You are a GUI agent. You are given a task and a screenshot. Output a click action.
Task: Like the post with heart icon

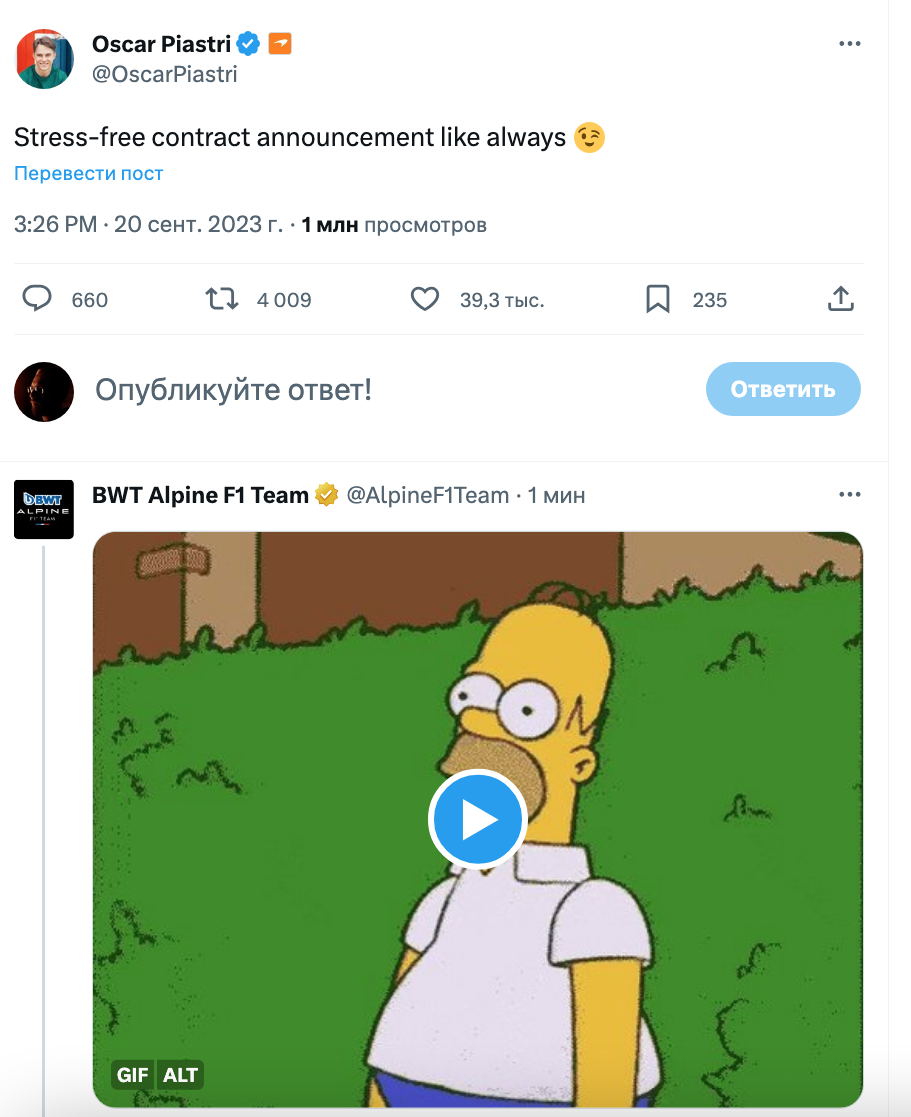pos(425,299)
